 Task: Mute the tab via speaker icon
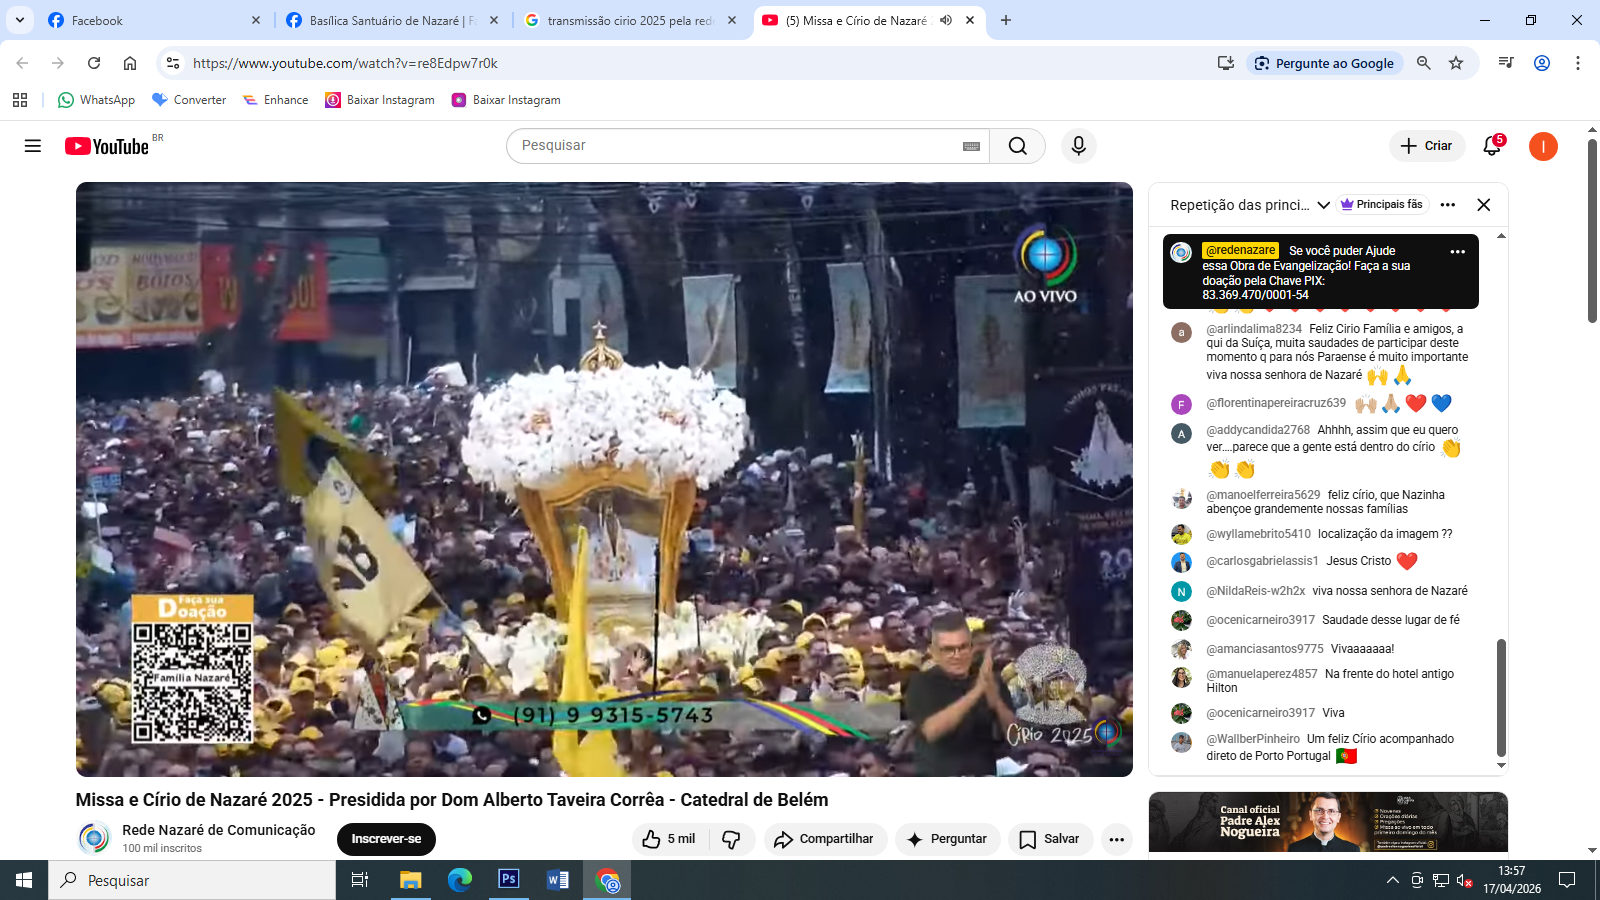[945, 20]
